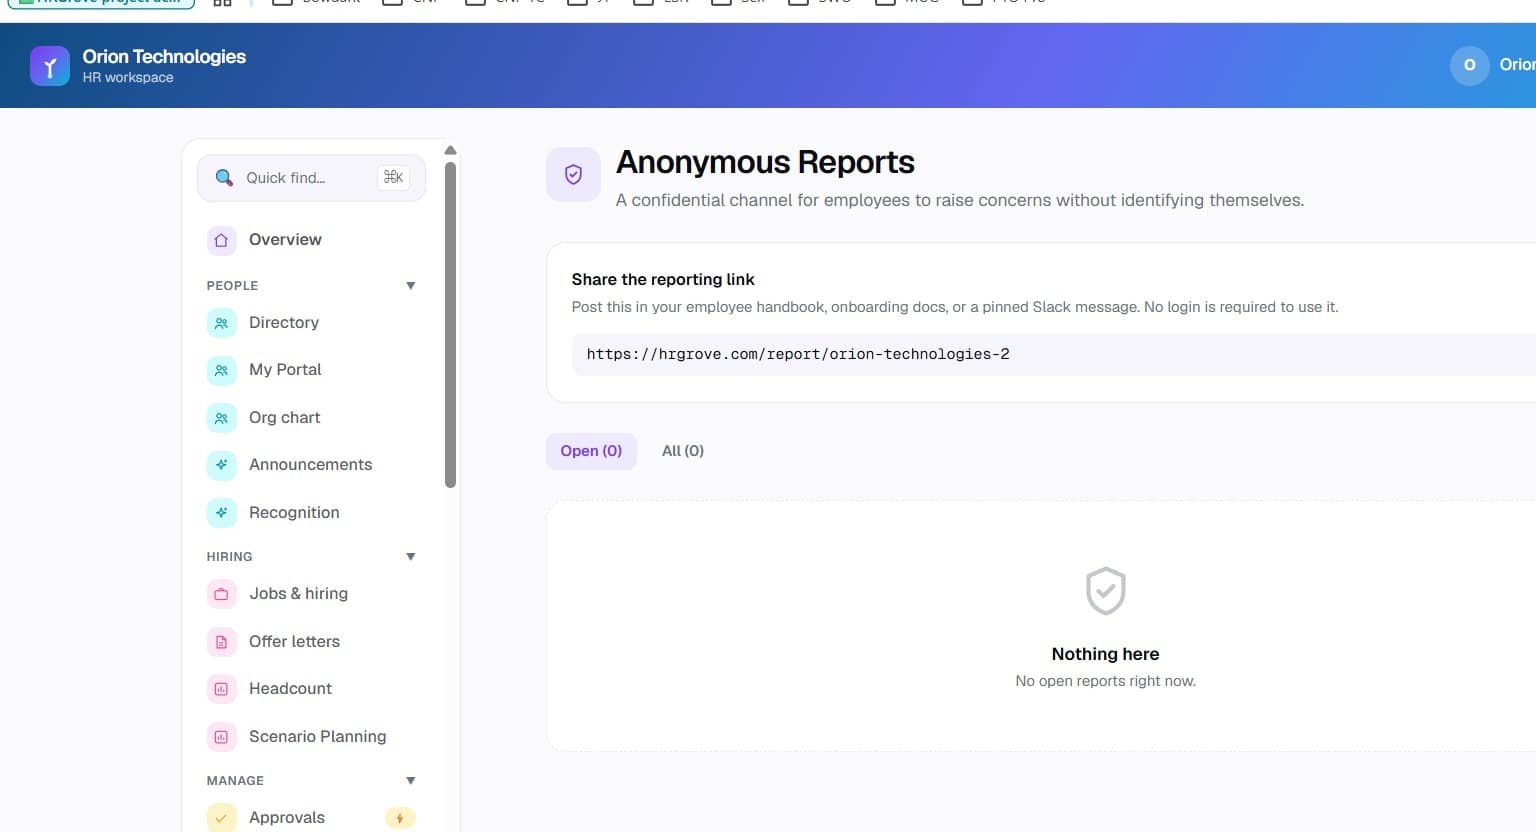Screen dimensions: 1536x832
Task: Focus the Quick find search field
Action: (x=311, y=178)
